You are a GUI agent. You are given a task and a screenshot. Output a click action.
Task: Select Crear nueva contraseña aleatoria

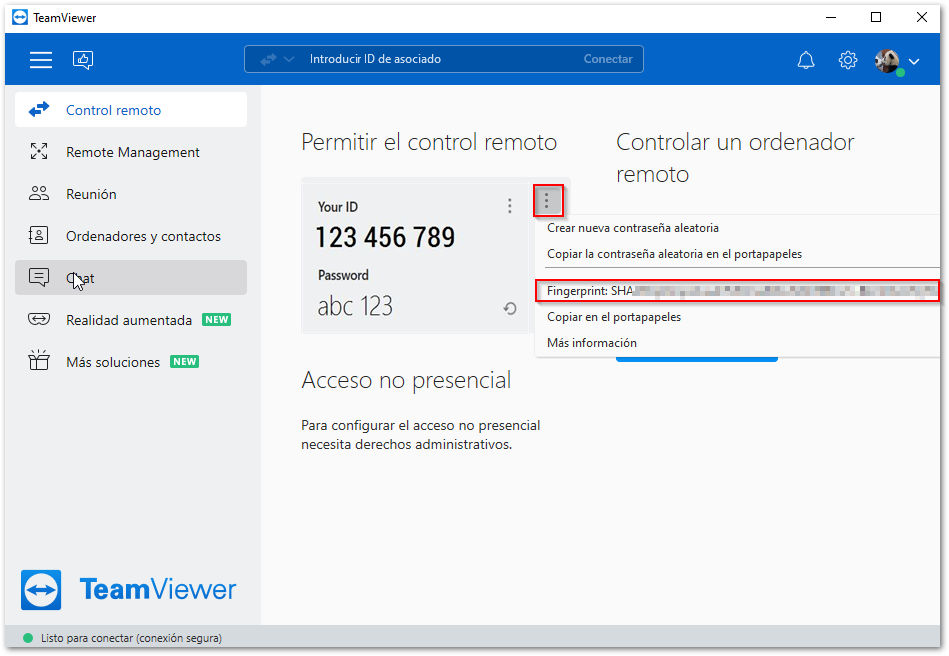click(x=632, y=228)
